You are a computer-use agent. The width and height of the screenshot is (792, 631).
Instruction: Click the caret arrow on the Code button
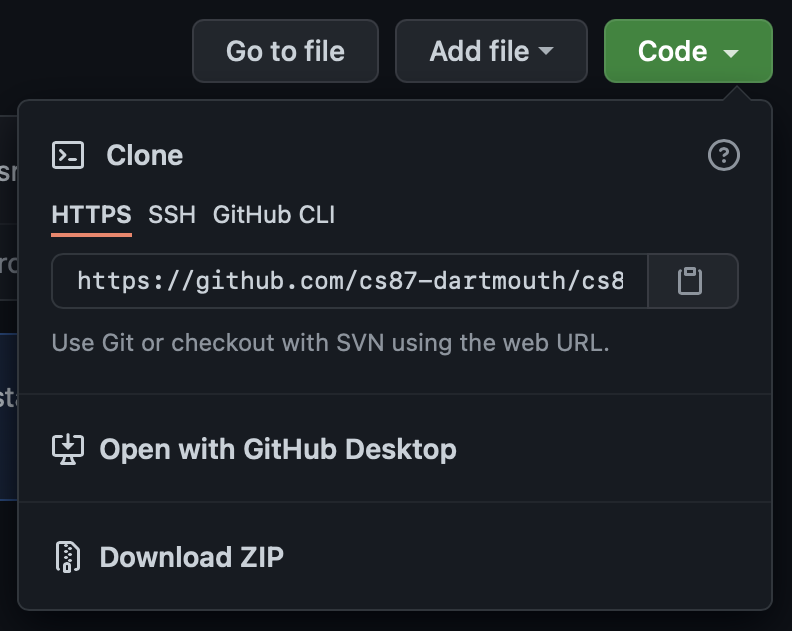tap(731, 53)
